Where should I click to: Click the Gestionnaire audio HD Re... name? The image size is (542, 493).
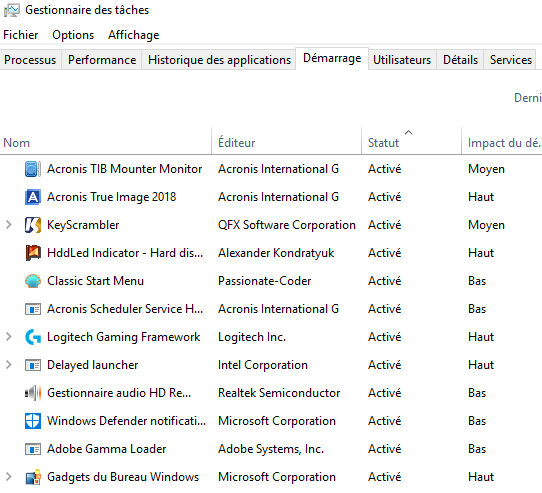pyautogui.click(x=119, y=393)
